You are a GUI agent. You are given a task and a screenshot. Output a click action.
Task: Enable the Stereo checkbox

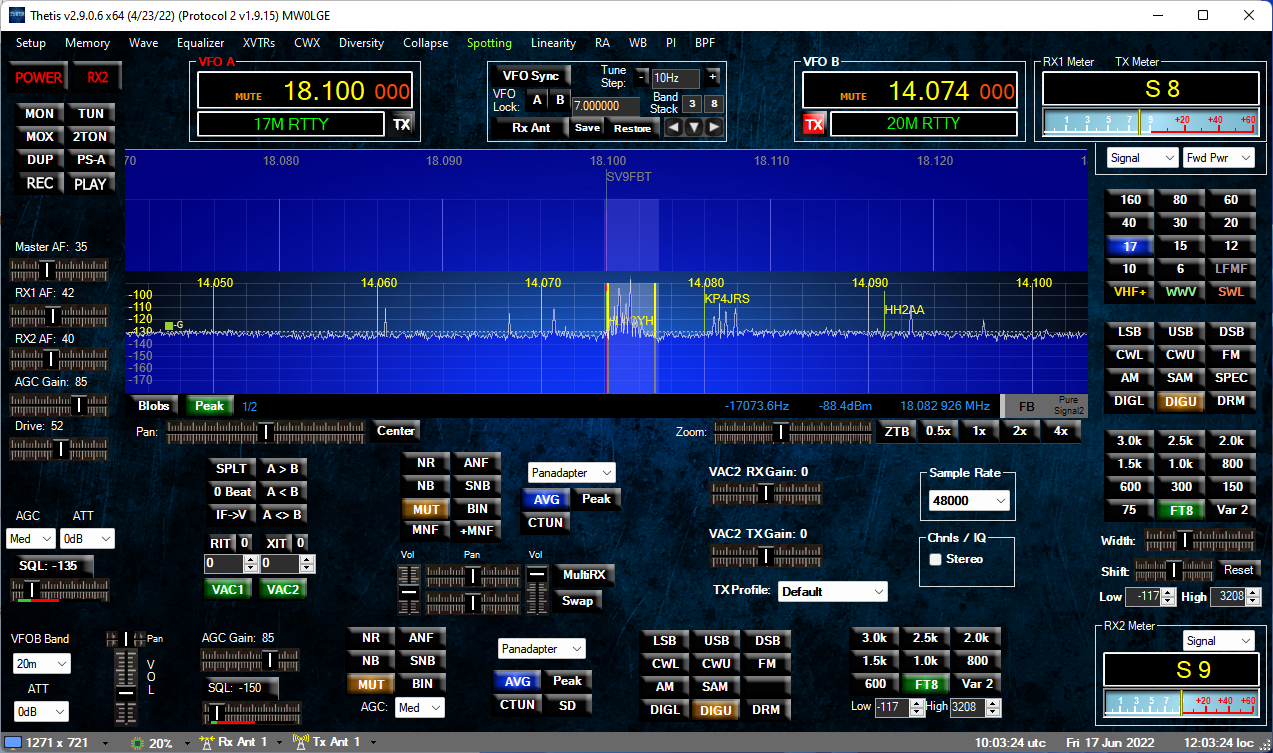click(x=936, y=559)
